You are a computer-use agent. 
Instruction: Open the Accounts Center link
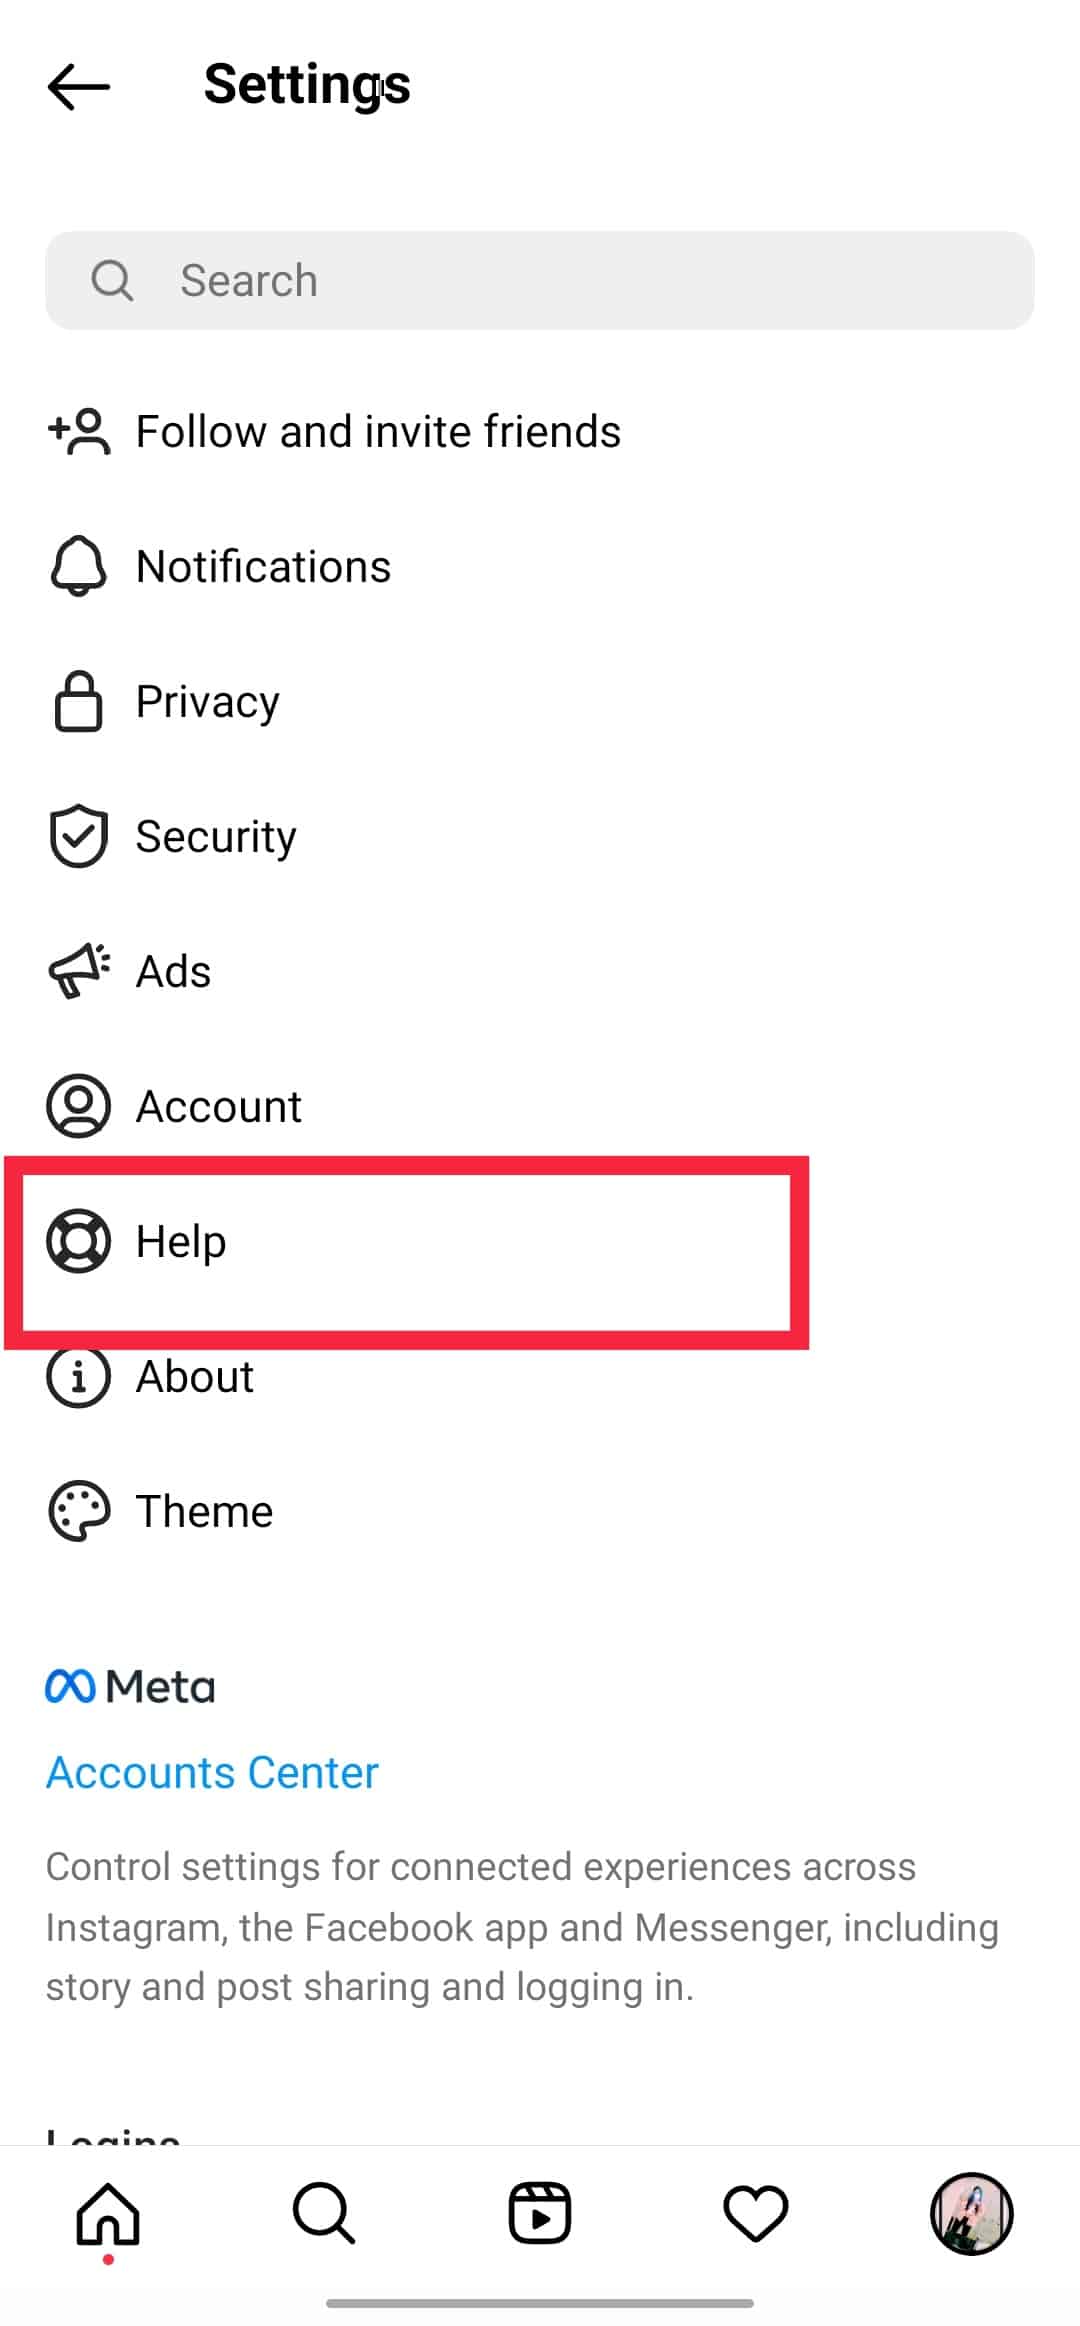[212, 1773]
